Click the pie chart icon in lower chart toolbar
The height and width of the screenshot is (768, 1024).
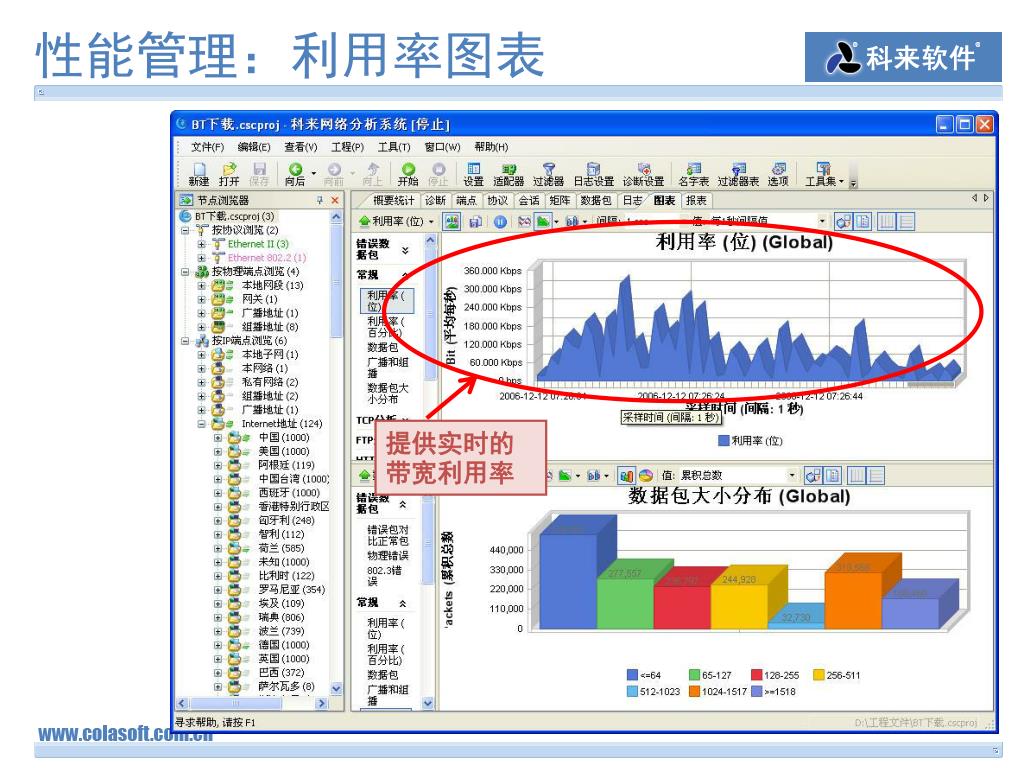click(x=647, y=475)
